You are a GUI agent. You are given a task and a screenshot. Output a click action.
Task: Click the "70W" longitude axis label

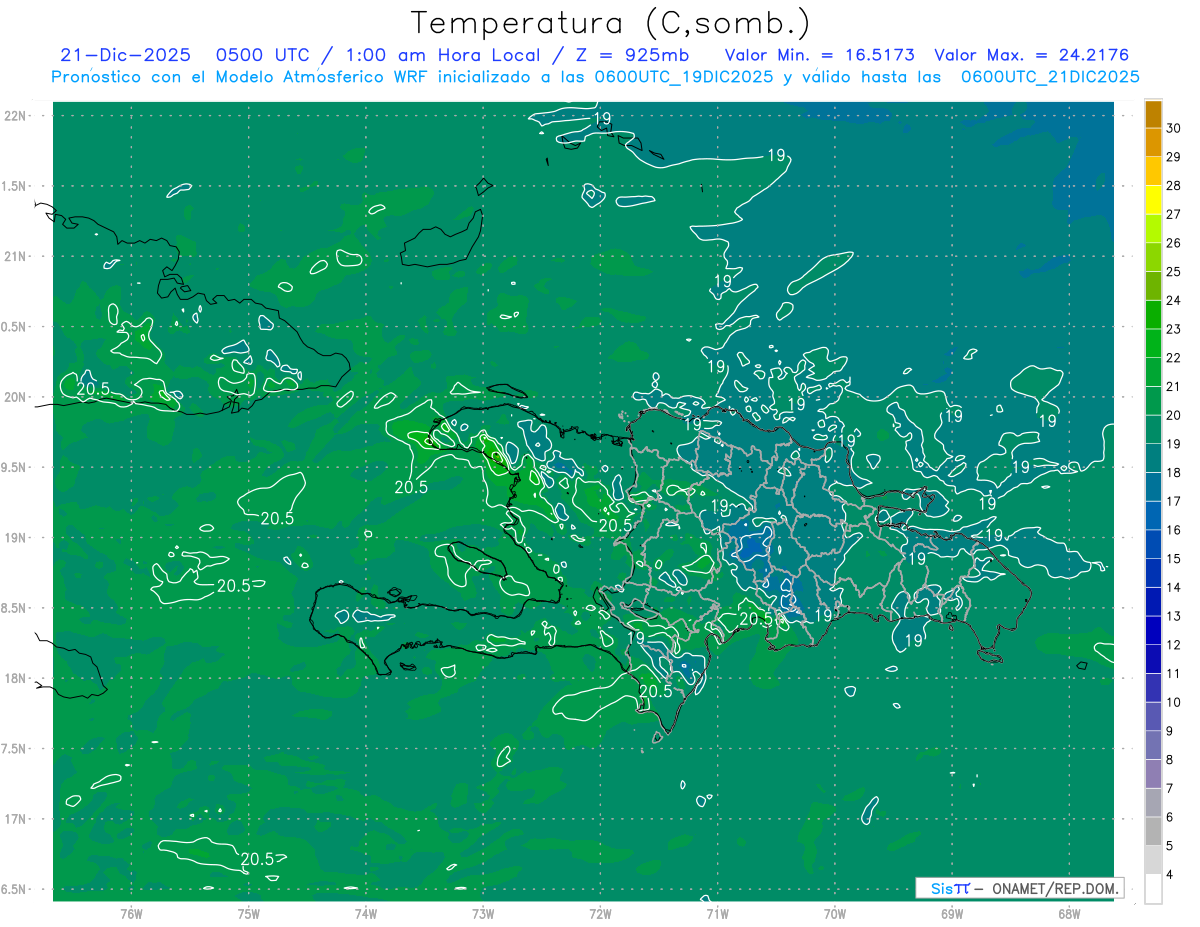tap(835, 914)
